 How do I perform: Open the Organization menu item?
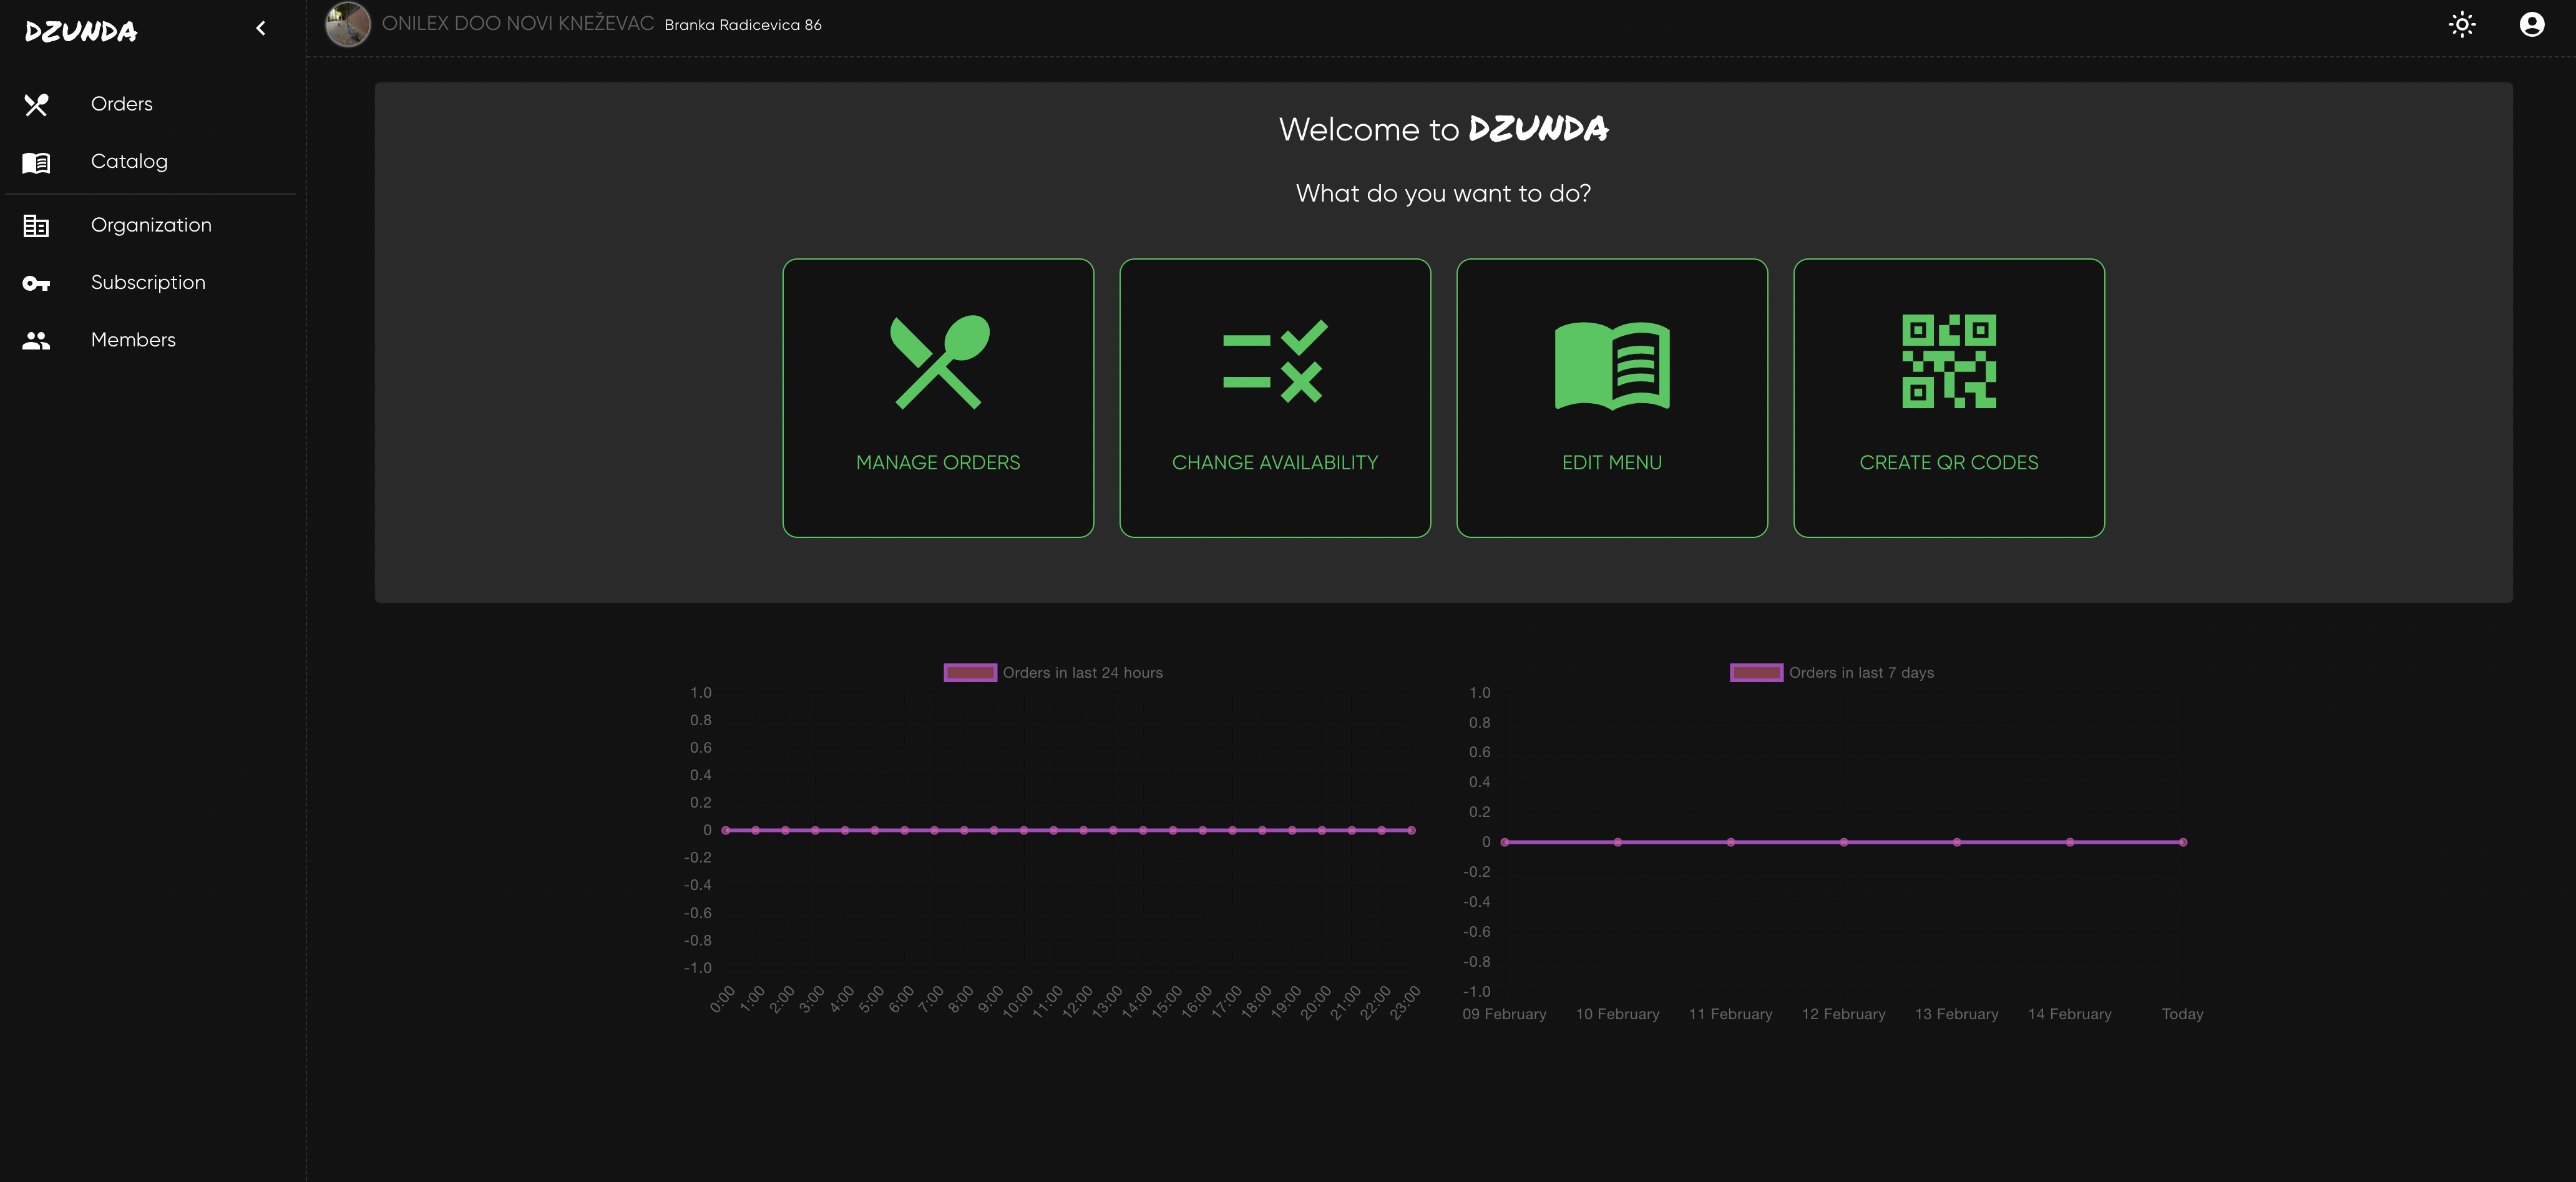pos(151,225)
